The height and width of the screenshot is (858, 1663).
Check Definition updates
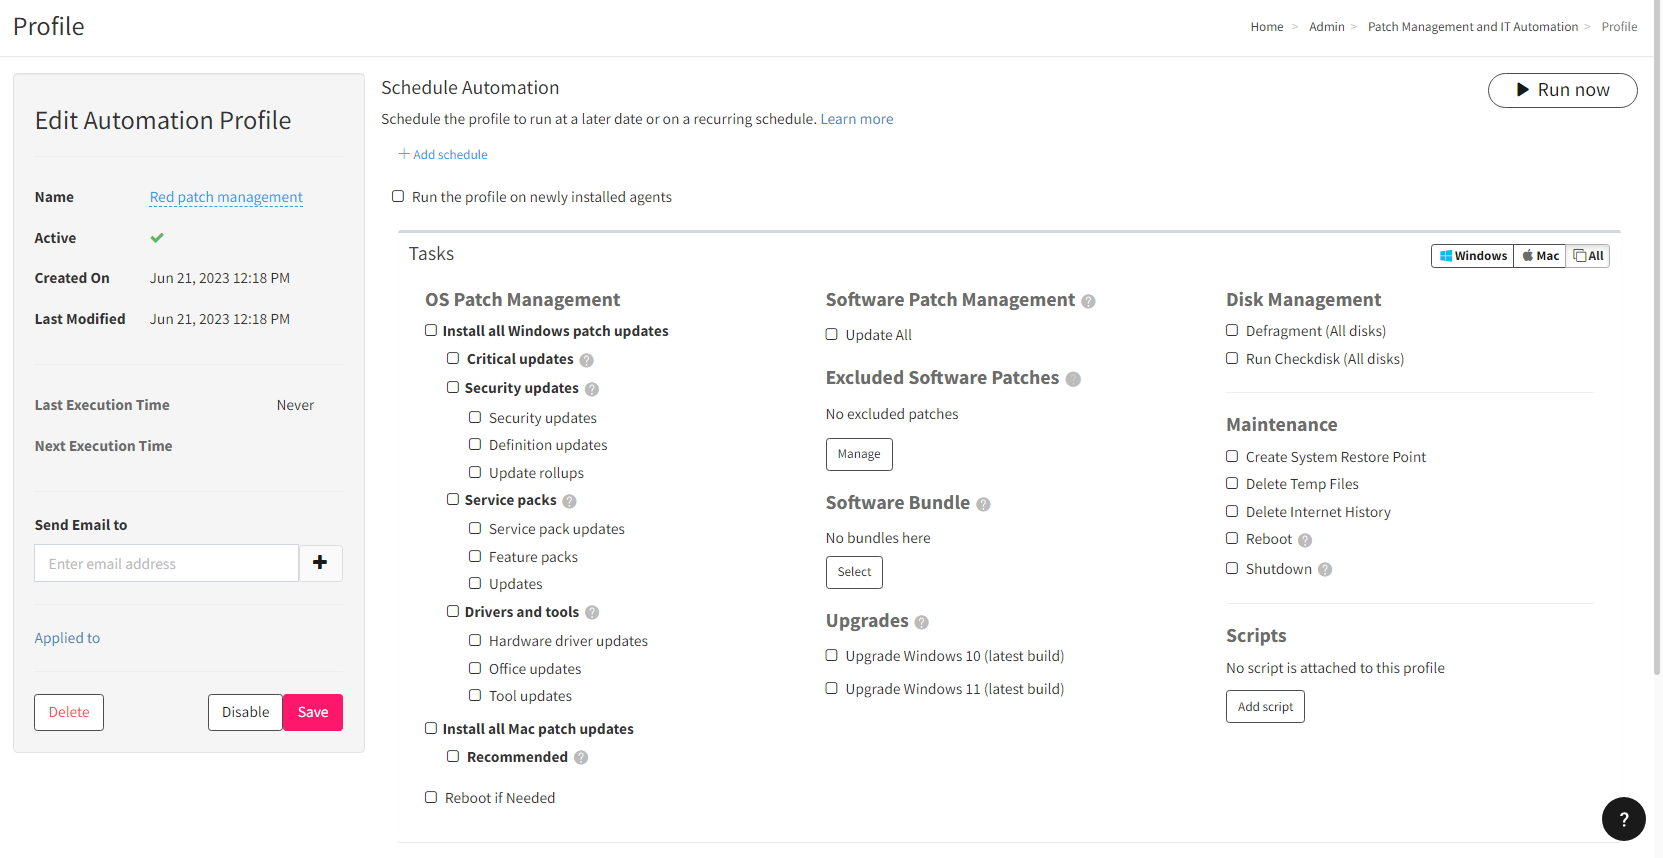(x=475, y=444)
